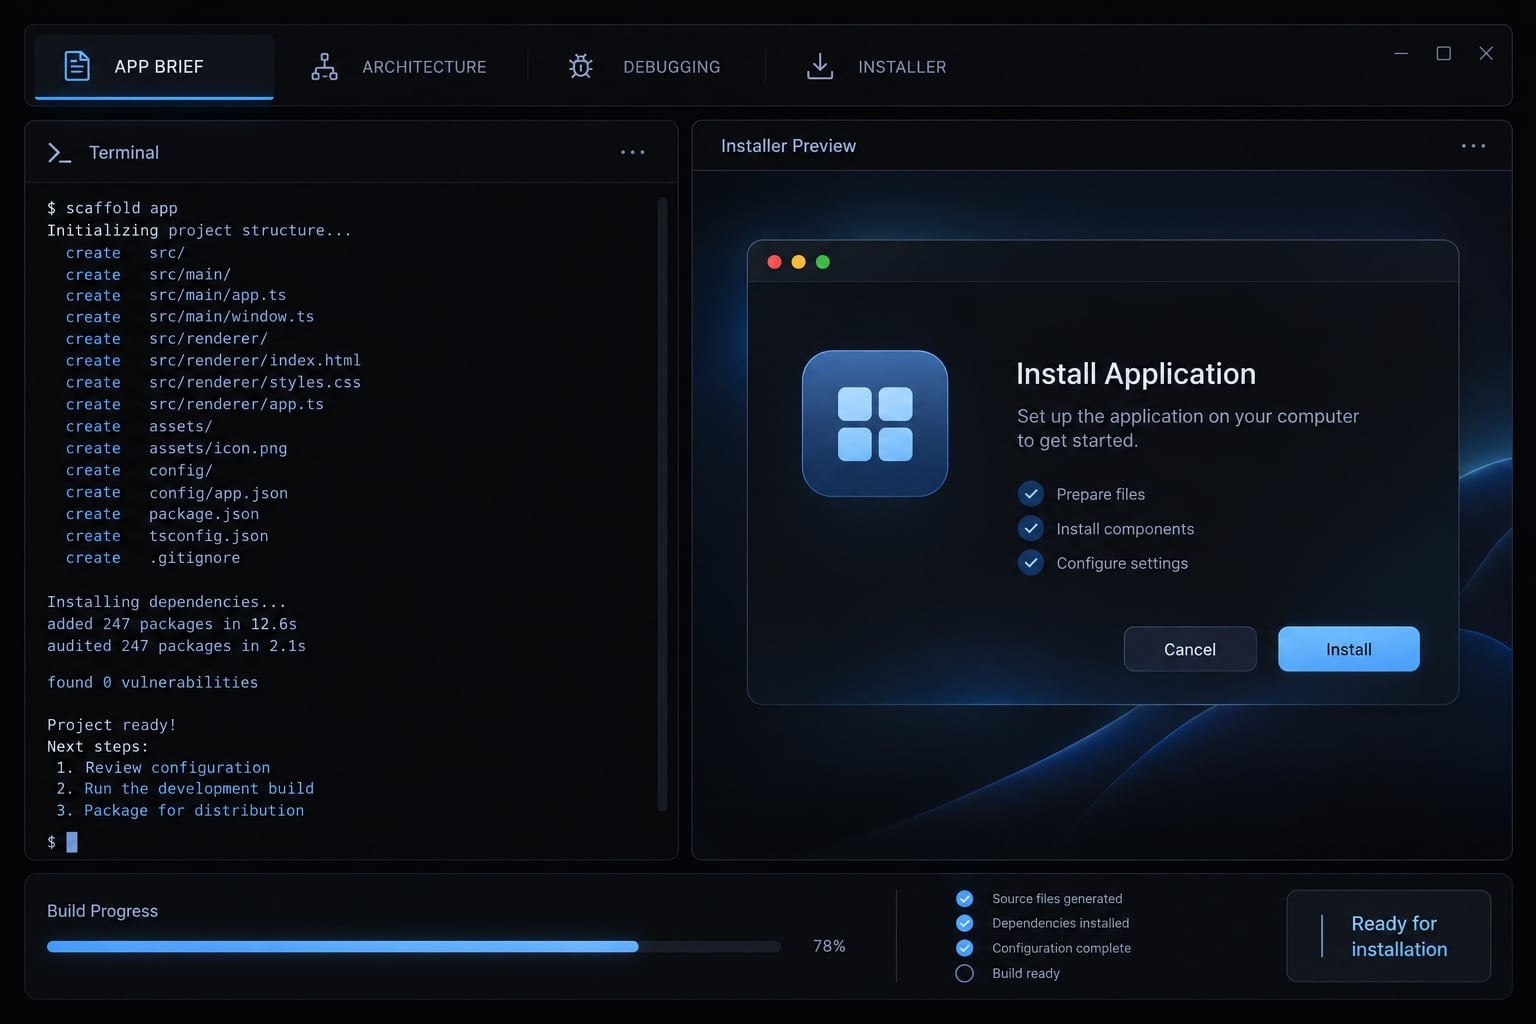Viewport: 1536px width, 1024px height.
Task: Click "Run the development build" step
Action: click(x=199, y=788)
